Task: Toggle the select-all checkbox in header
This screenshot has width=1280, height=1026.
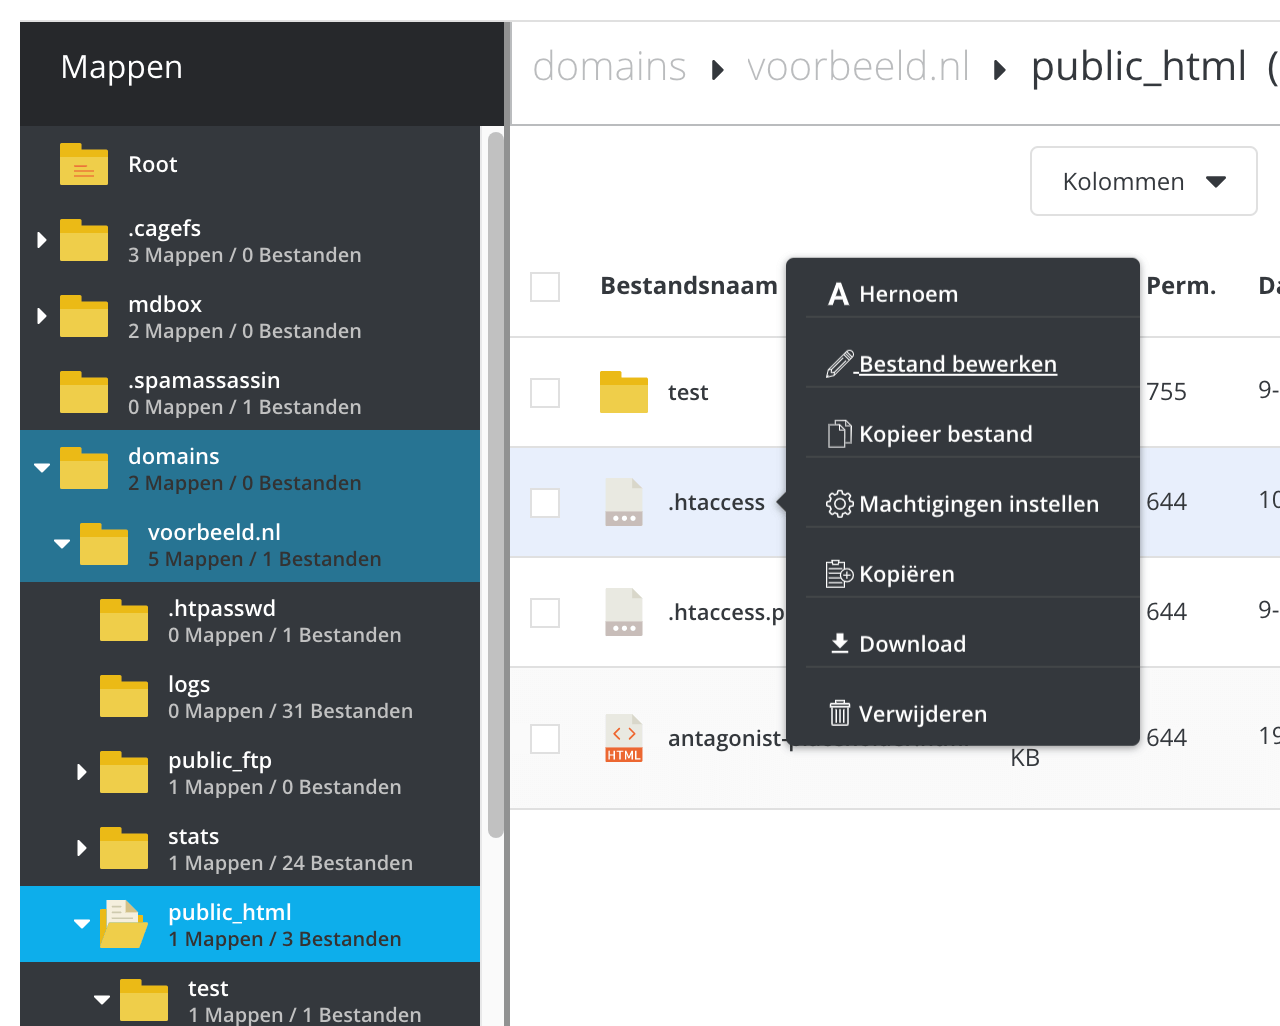Action: [545, 287]
